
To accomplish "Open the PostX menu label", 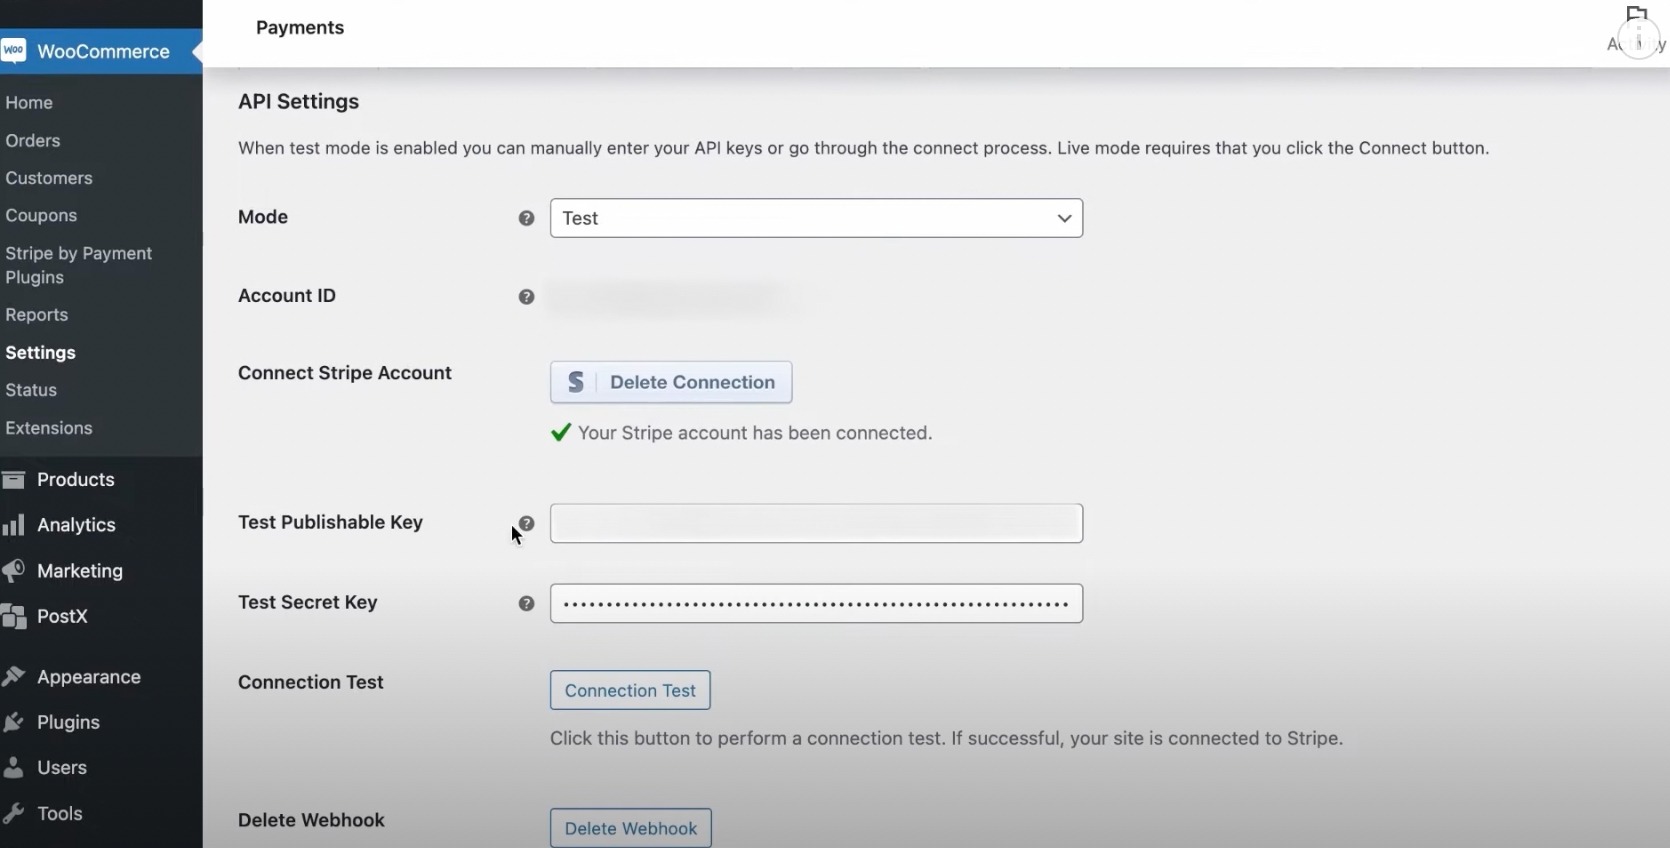I will coord(62,617).
